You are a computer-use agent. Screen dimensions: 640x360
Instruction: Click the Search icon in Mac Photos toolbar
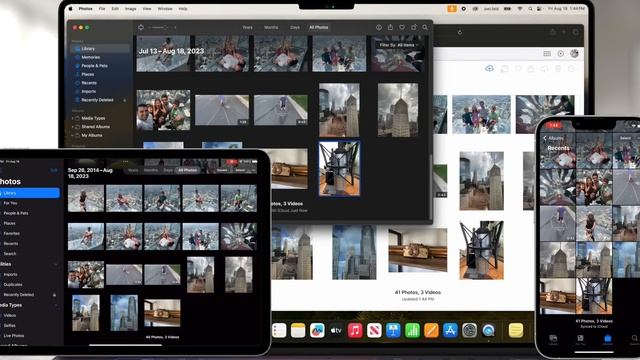pyautogui.click(x=425, y=27)
